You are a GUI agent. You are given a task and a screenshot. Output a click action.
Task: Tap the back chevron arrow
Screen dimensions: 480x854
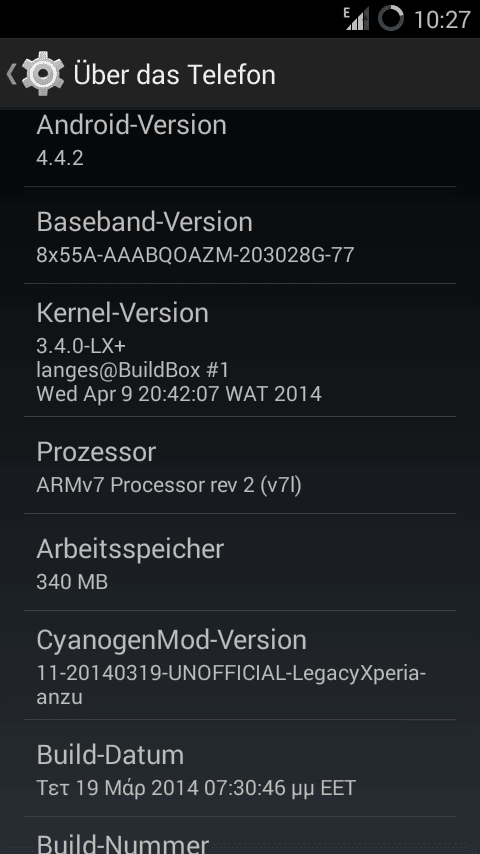11,74
